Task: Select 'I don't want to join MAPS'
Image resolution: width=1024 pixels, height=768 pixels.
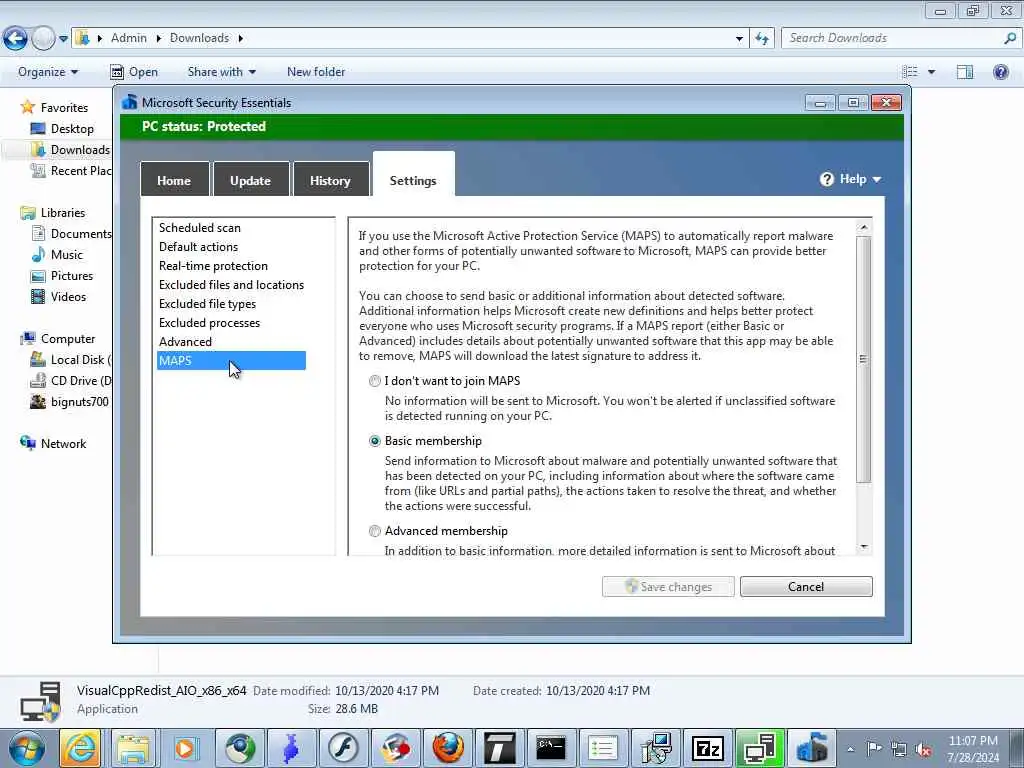Action: pyautogui.click(x=375, y=381)
